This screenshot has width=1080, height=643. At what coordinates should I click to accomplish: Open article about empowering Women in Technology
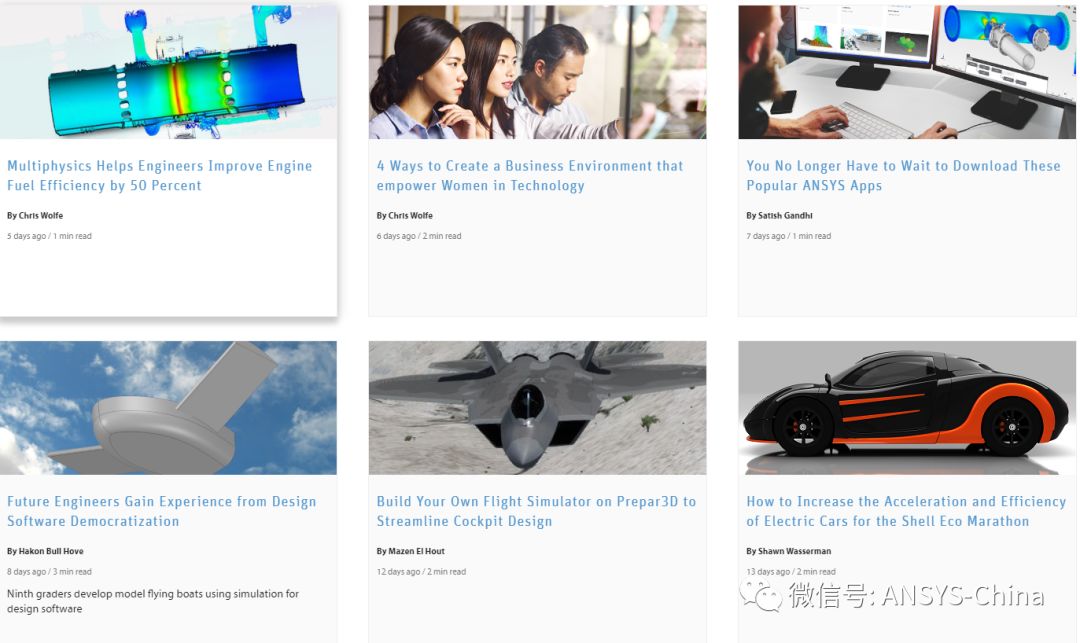point(530,176)
